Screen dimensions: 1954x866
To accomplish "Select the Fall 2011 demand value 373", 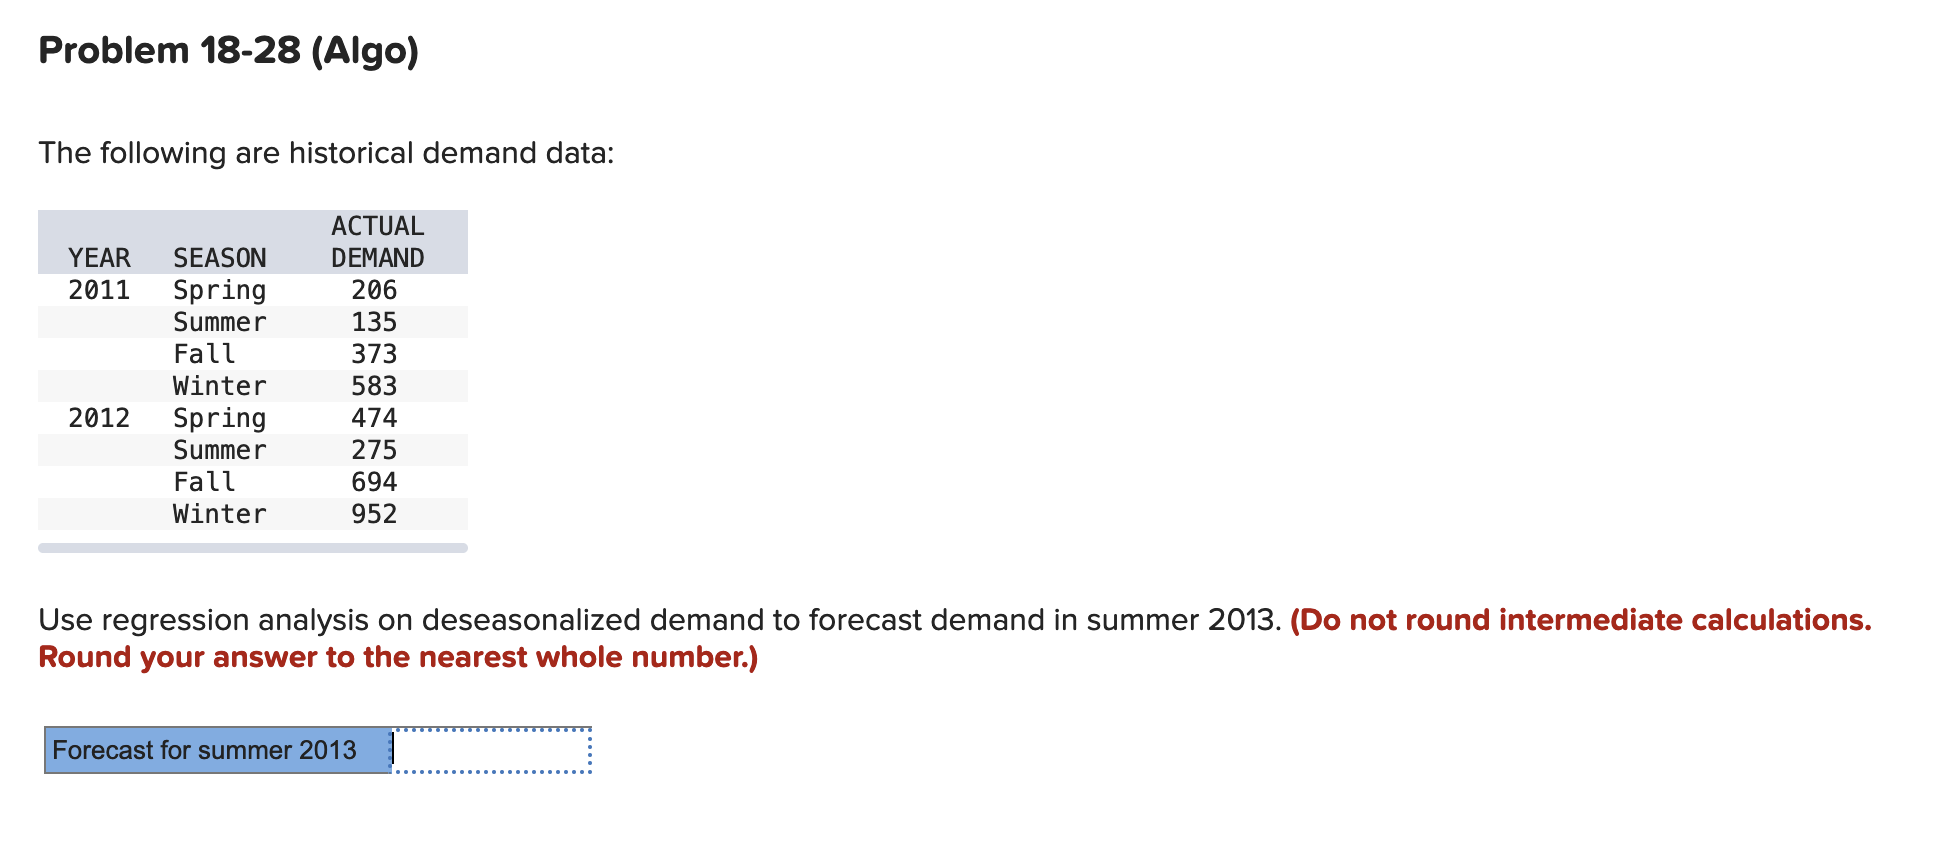I will coord(375,353).
